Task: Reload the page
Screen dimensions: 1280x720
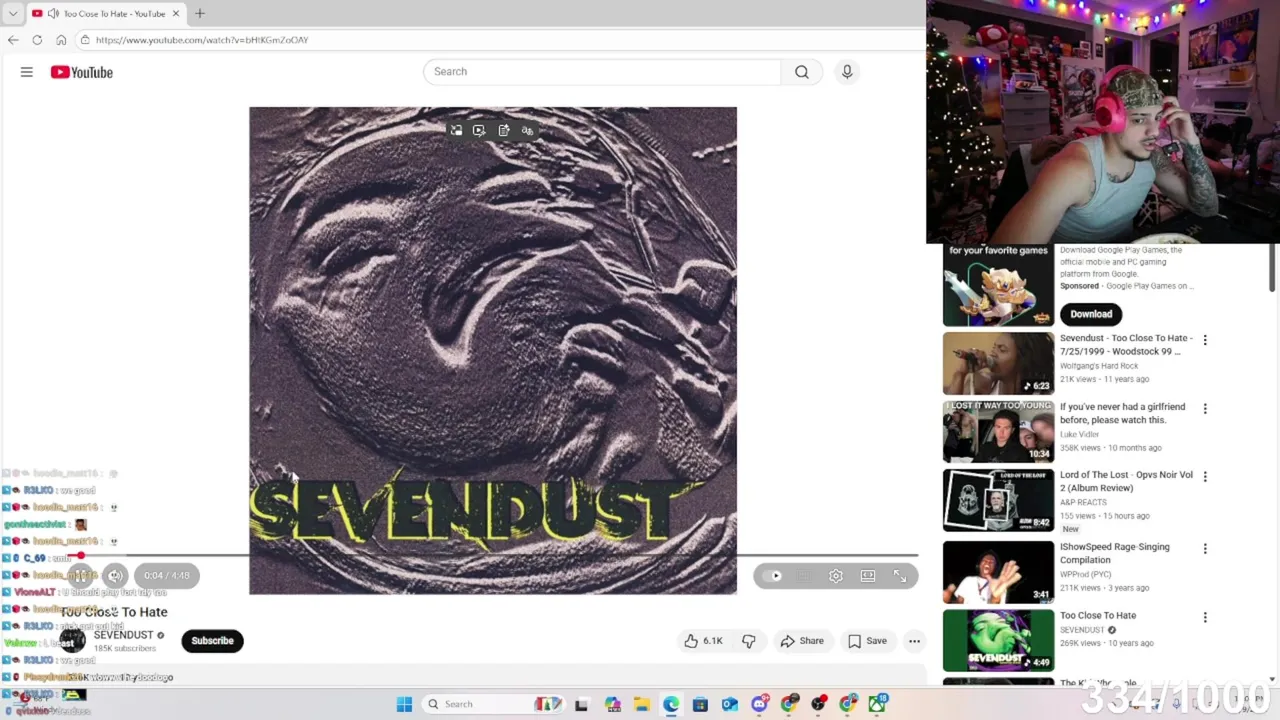Action: [x=37, y=40]
